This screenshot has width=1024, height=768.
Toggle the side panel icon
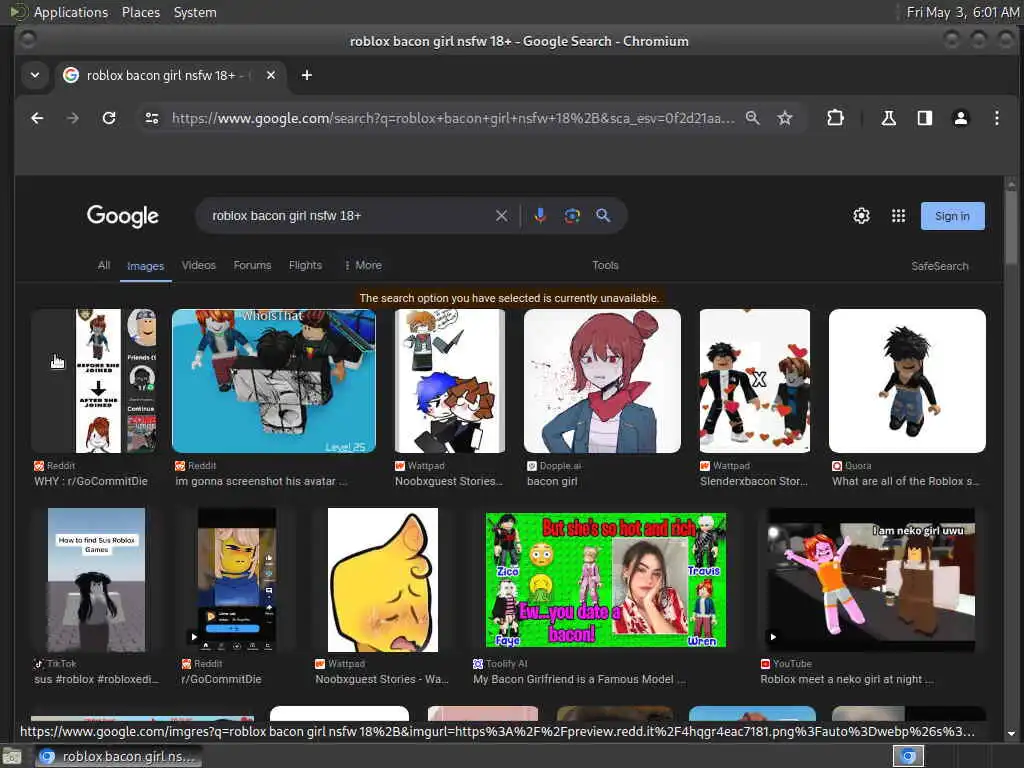(925, 118)
